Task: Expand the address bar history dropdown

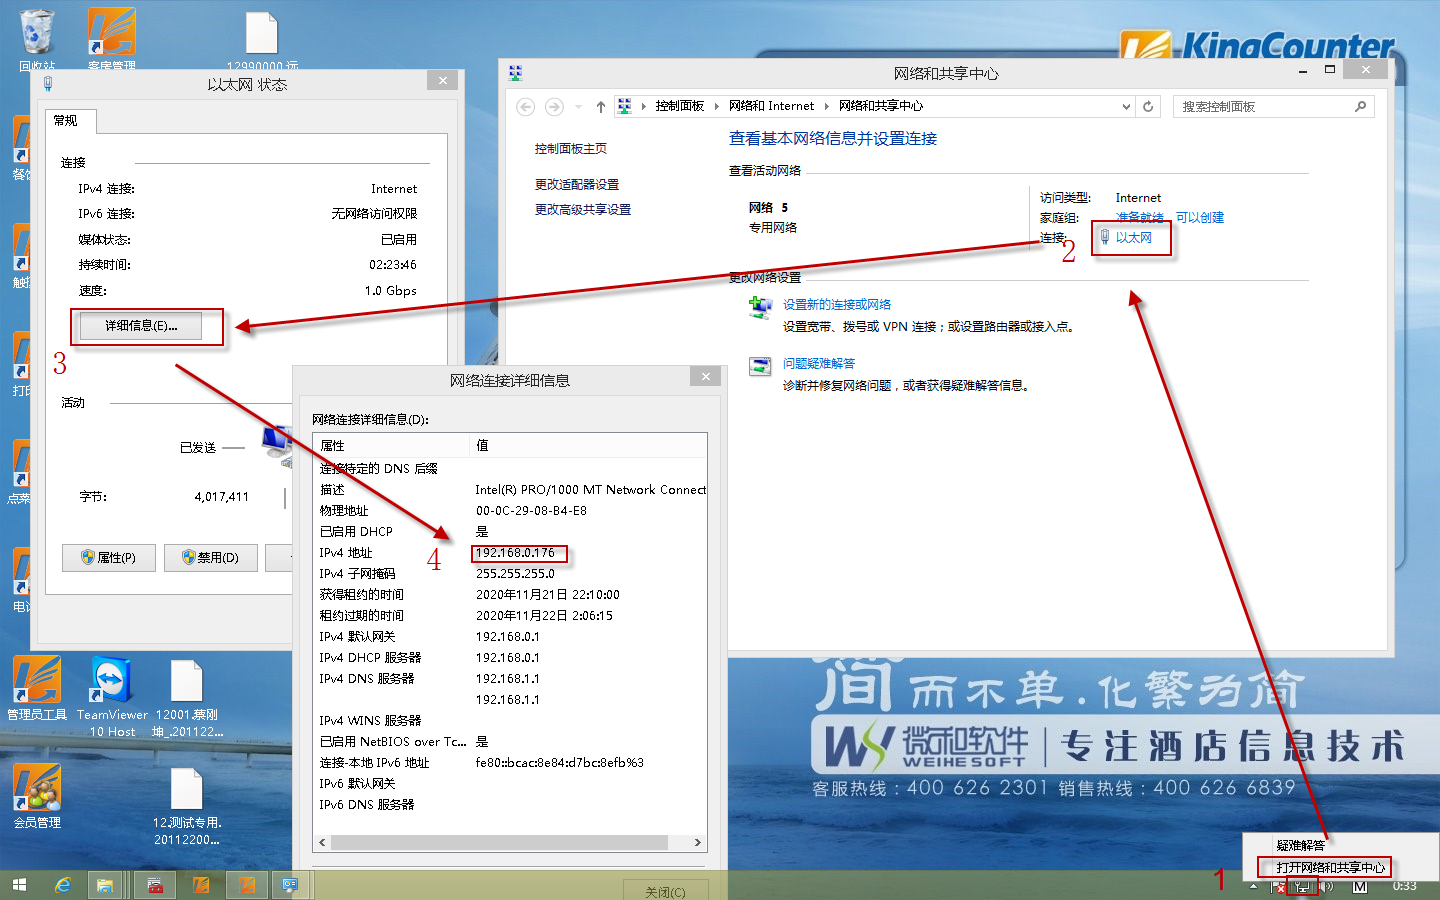Action: pos(1126,106)
